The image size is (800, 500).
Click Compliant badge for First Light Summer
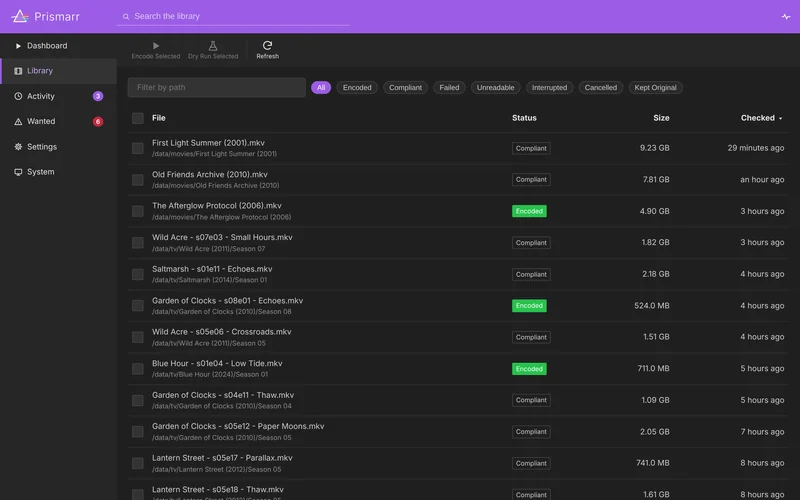point(531,148)
